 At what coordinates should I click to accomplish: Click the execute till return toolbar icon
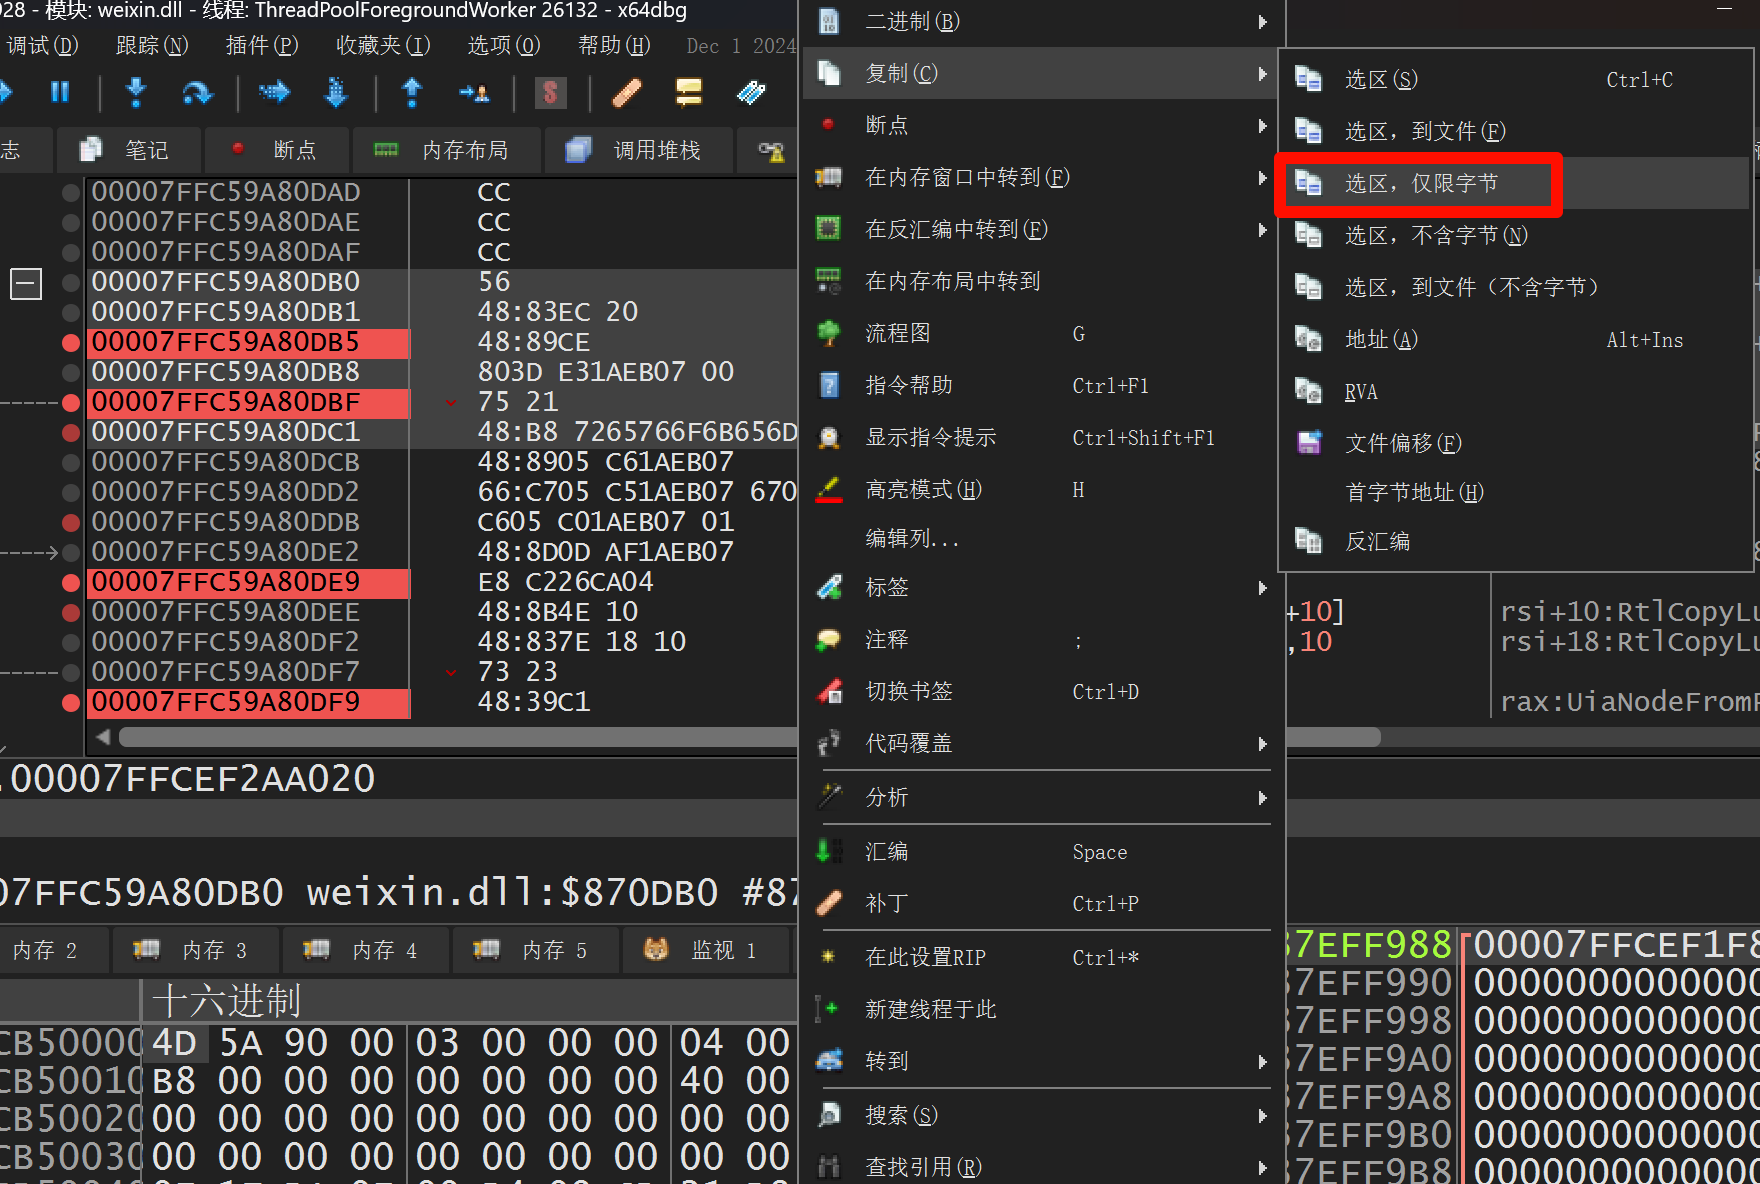[411, 93]
